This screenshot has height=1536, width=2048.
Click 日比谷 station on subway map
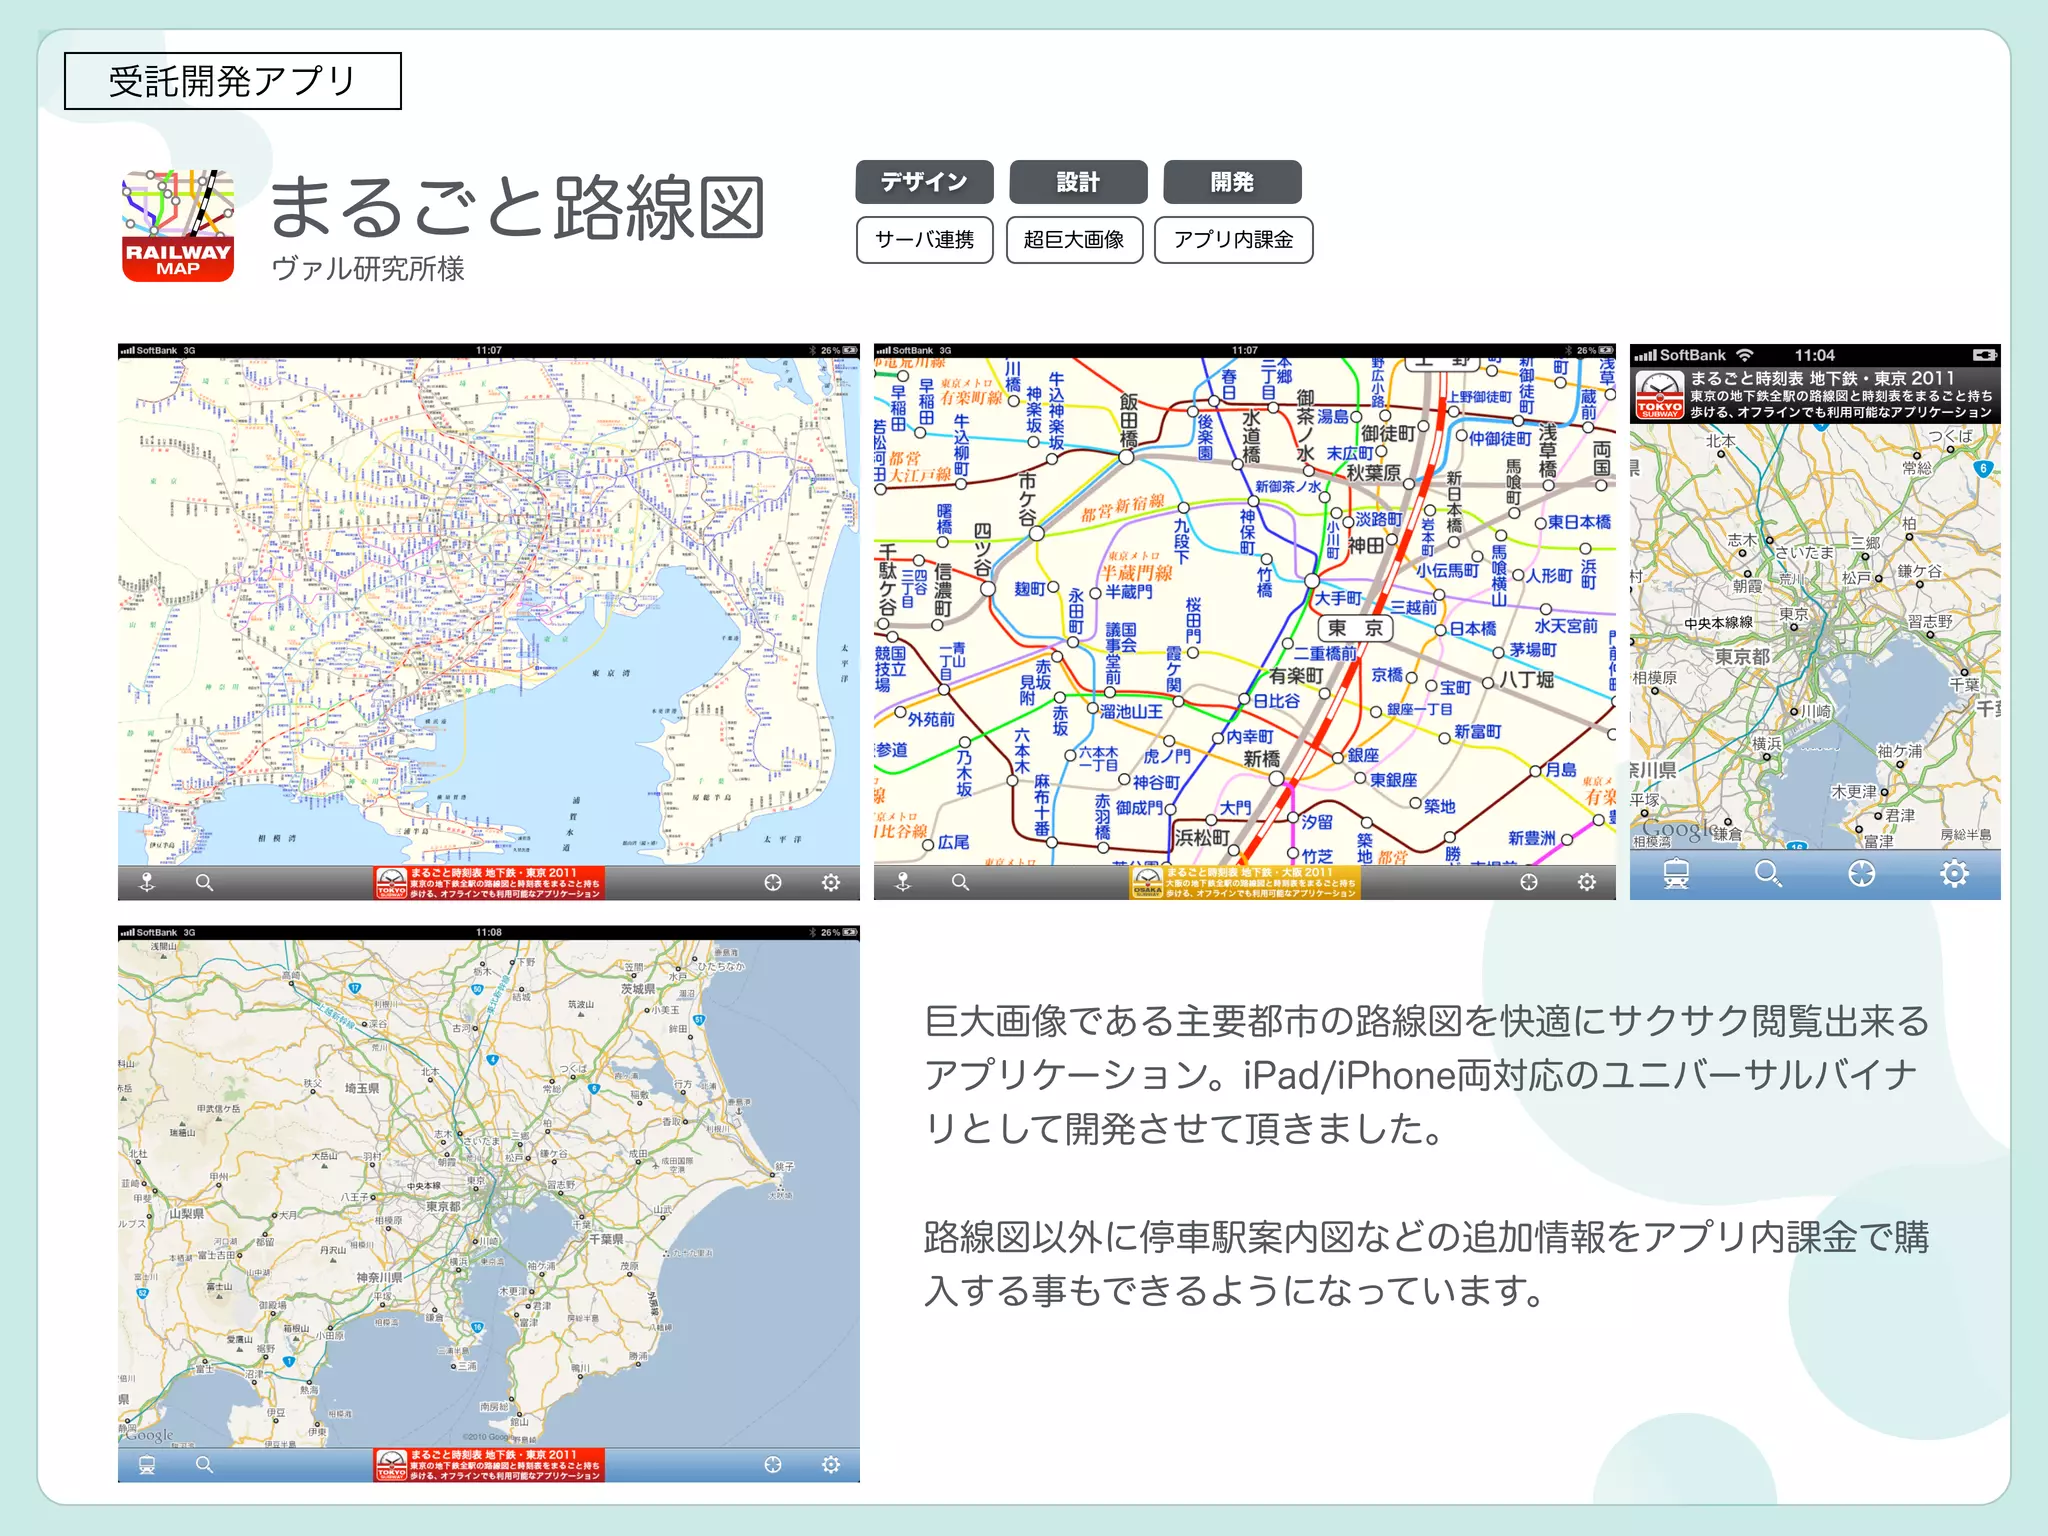(1277, 701)
